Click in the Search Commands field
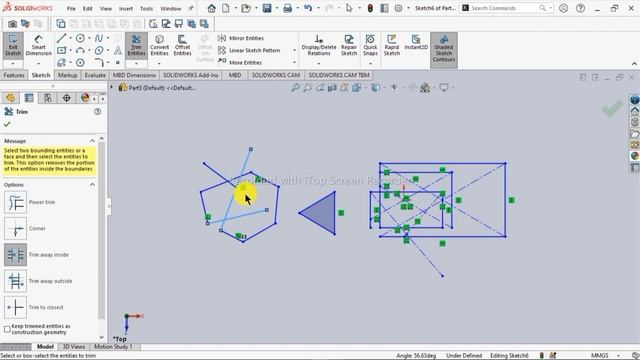This screenshot has height=360, width=640. point(506,8)
